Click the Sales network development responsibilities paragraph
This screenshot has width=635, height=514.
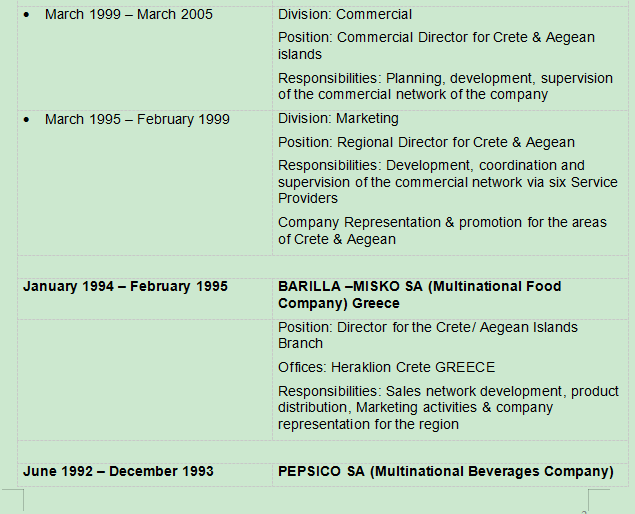(x=447, y=408)
